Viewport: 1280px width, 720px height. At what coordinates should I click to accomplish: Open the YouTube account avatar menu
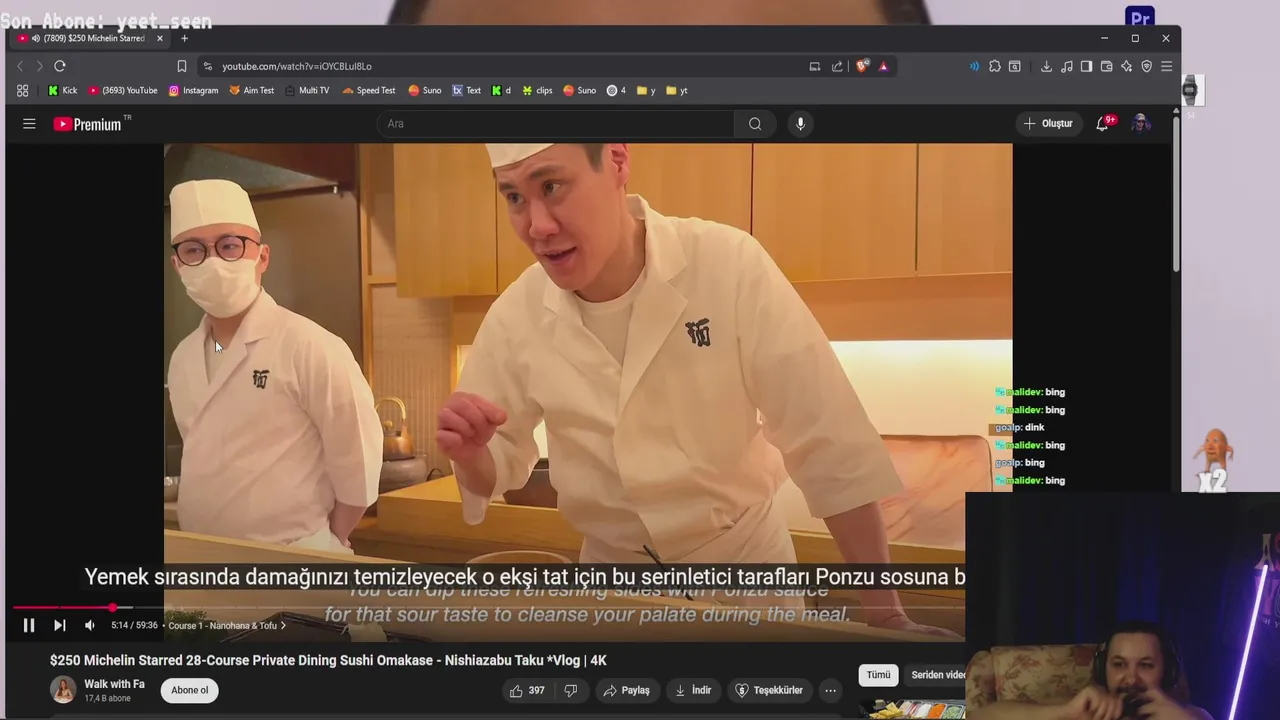(1140, 124)
